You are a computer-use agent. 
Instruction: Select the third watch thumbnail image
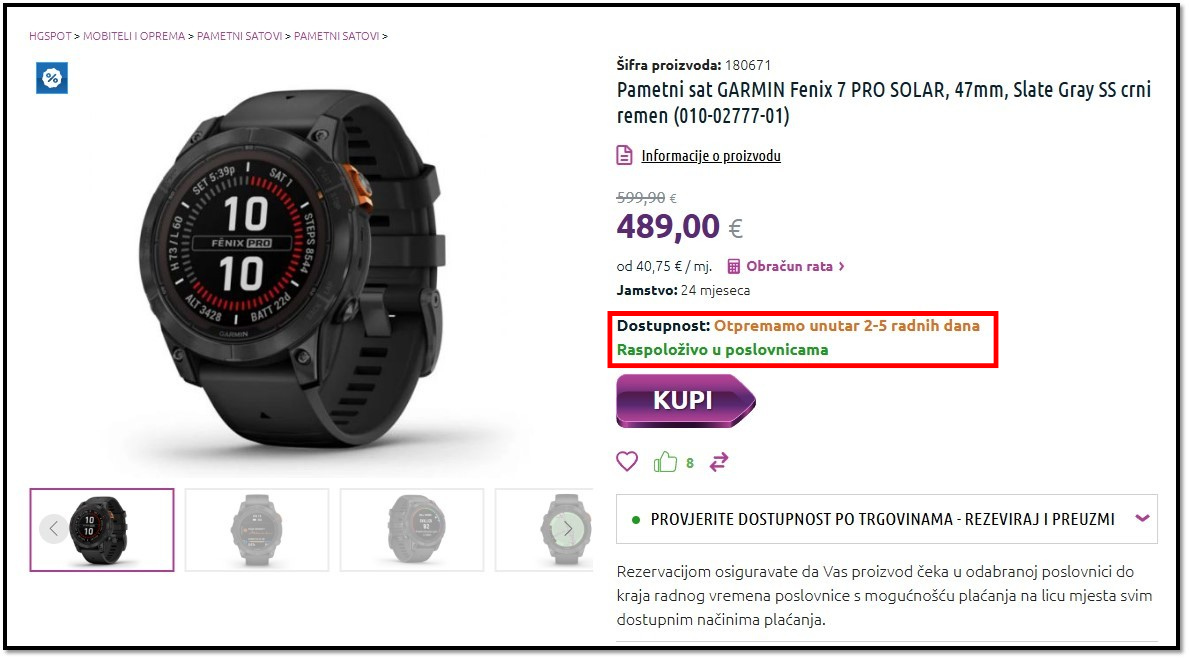click(412, 529)
